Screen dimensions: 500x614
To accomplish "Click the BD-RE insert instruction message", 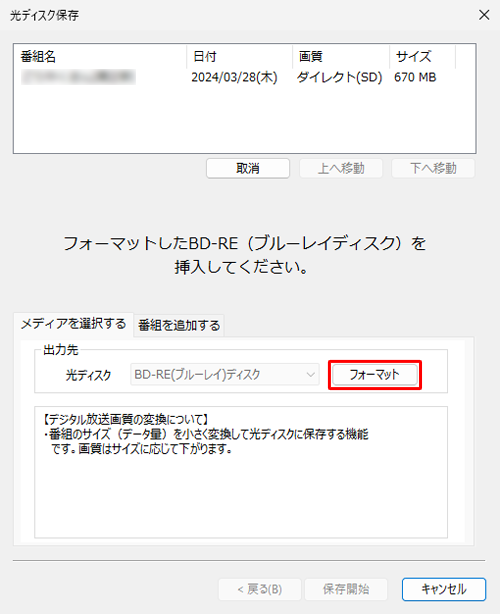I will click(x=245, y=255).
